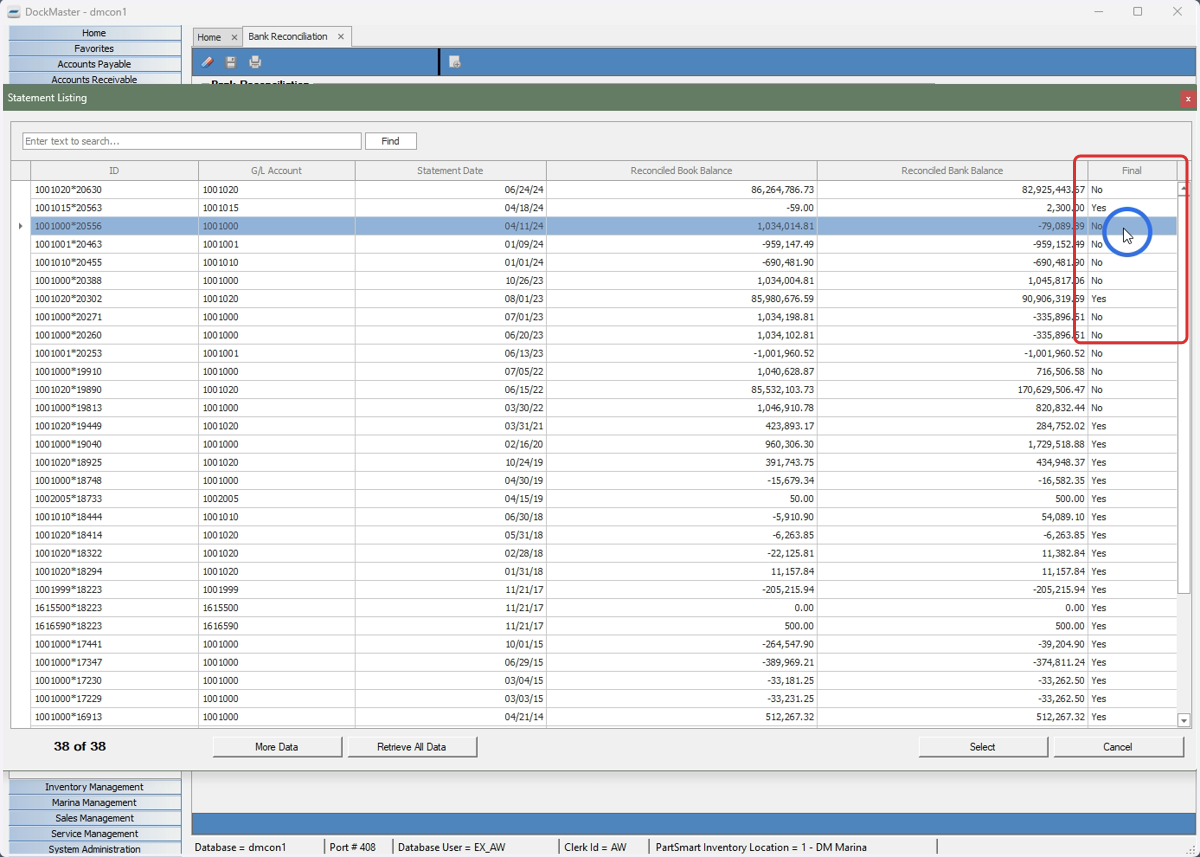This screenshot has width=1200, height=857.
Task: Click book balance 1,046,910.78 cell
Action: (681, 408)
